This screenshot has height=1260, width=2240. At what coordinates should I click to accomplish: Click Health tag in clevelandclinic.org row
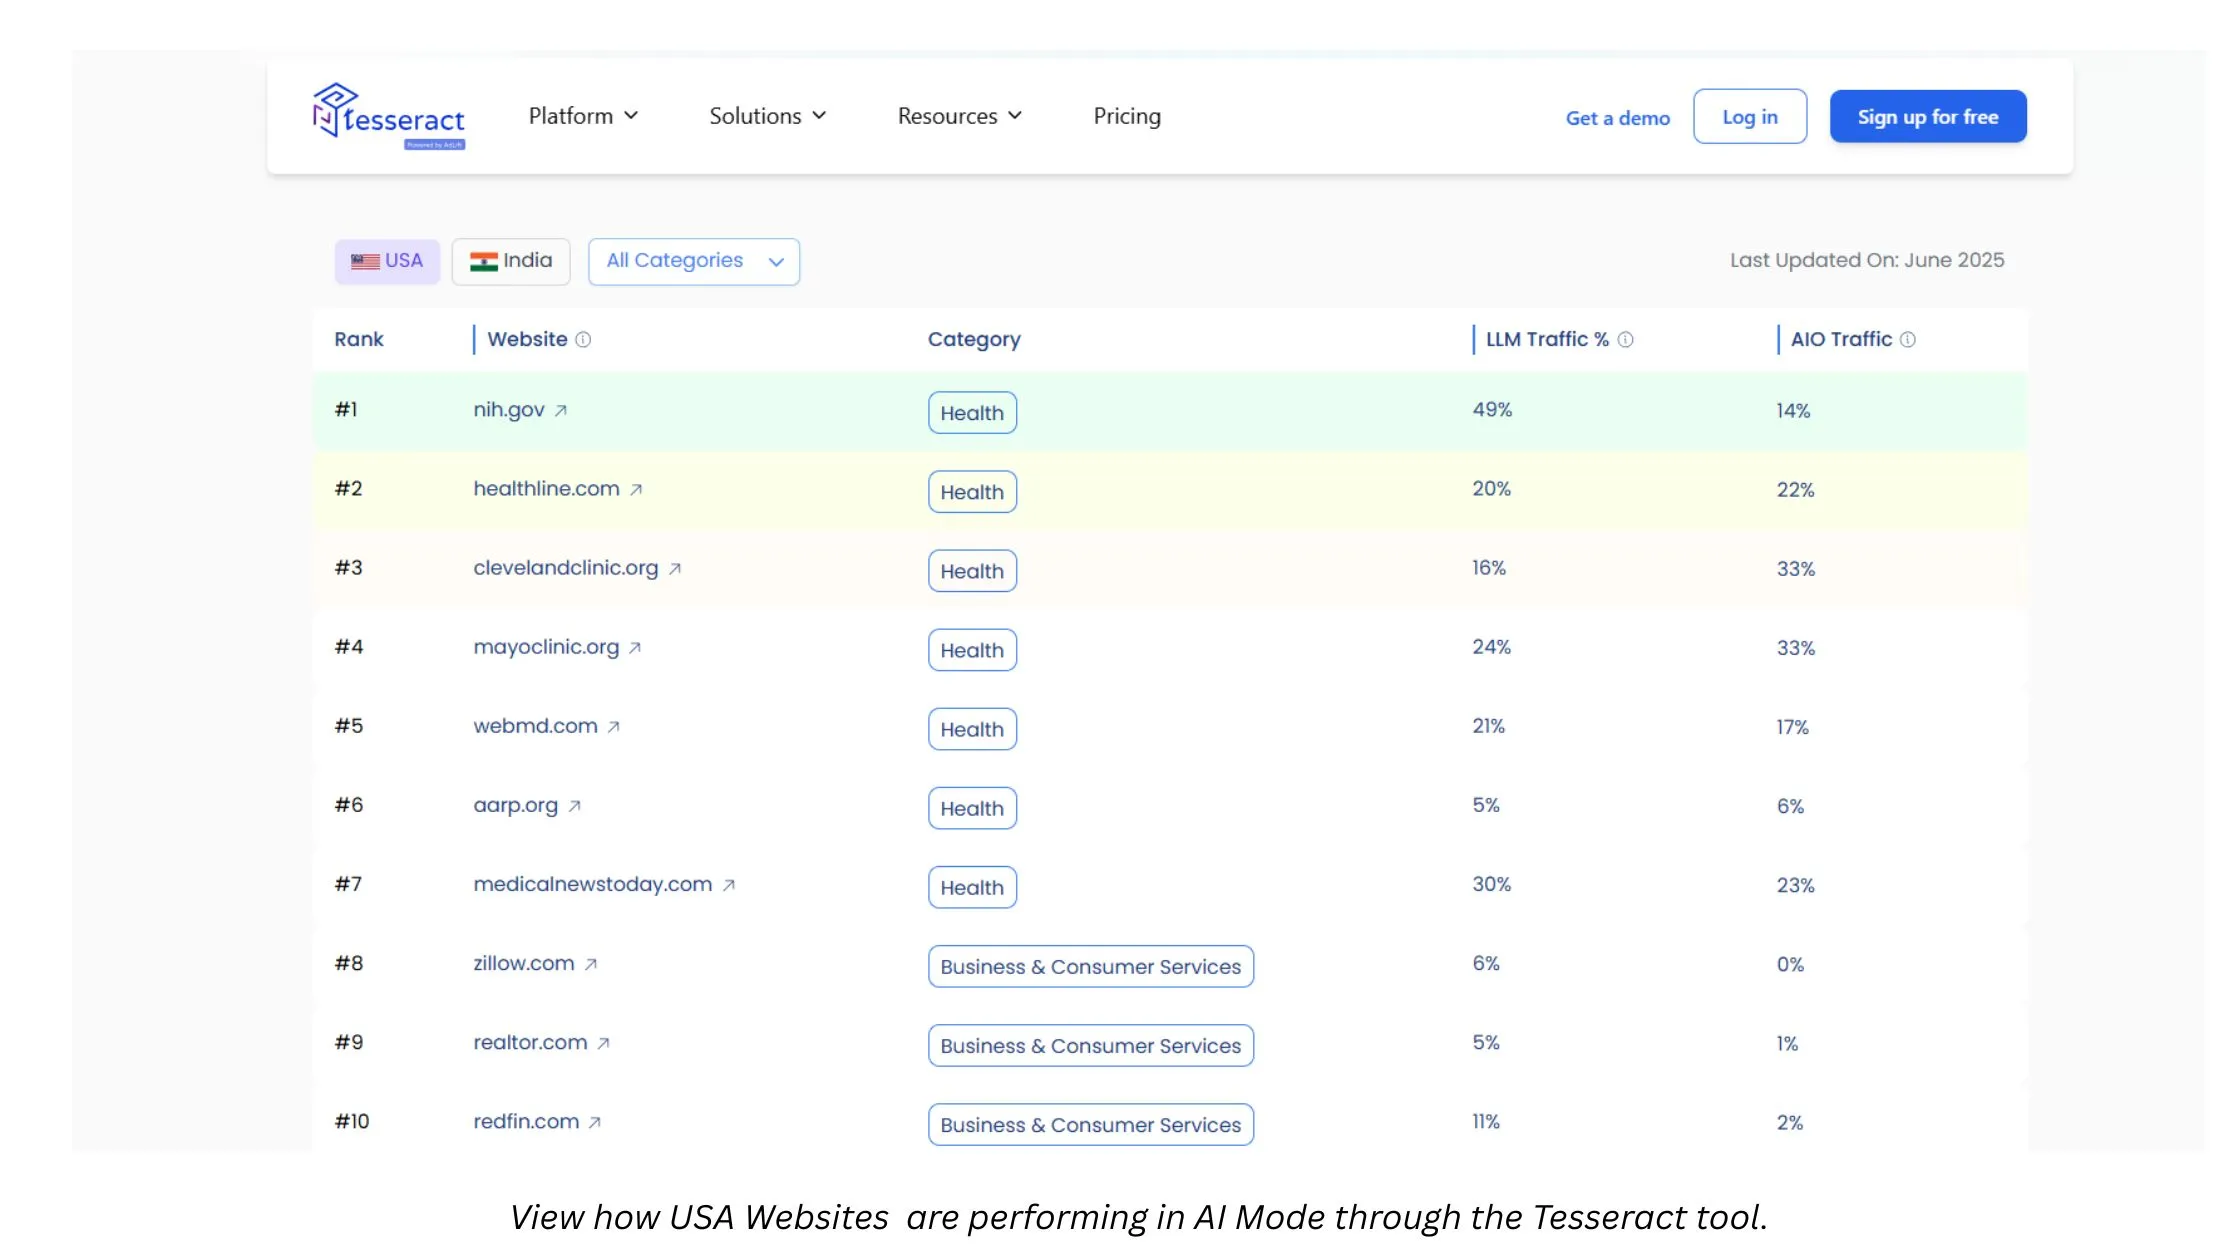click(x=972, y=571)
